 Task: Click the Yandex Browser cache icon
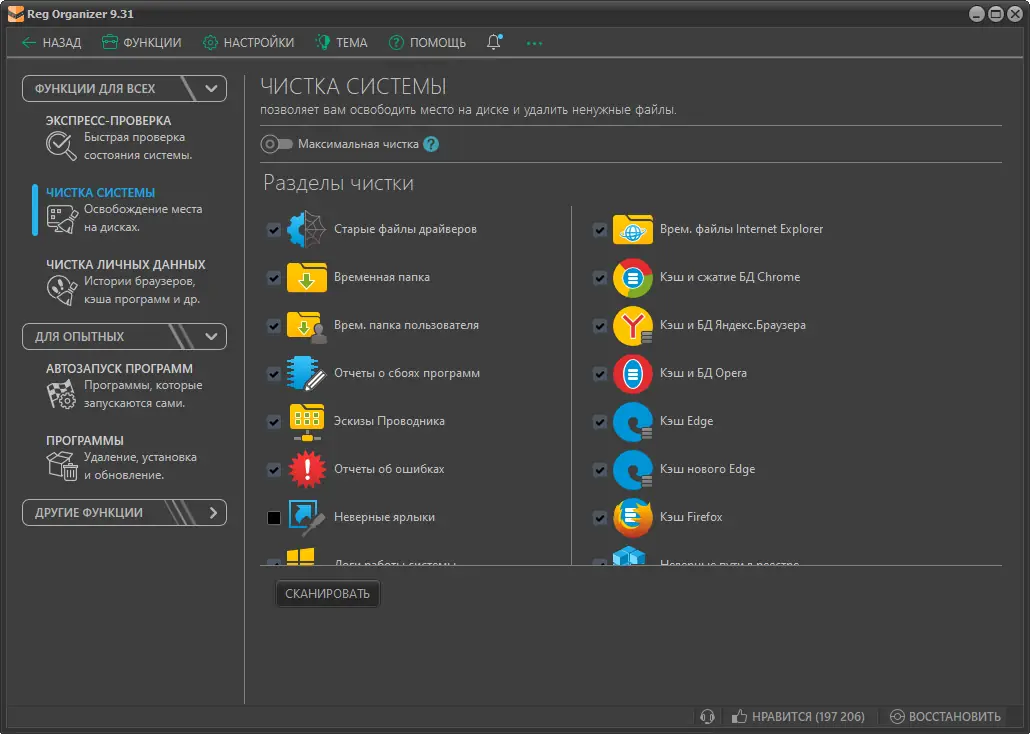pos(632,326)
